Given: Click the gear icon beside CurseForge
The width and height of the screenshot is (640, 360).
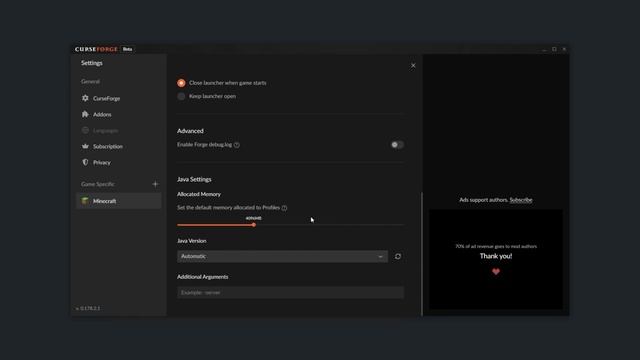Looking at the screenshot, I should point(85,98).
